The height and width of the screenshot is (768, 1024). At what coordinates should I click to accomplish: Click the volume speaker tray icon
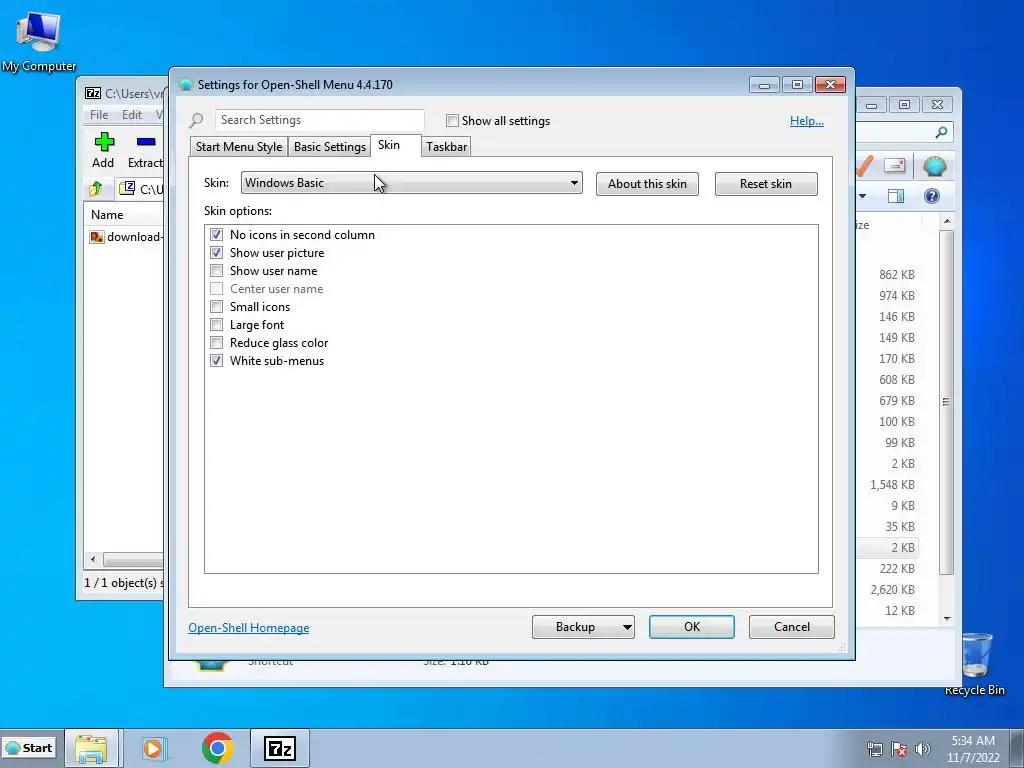(x=923, y=749)
